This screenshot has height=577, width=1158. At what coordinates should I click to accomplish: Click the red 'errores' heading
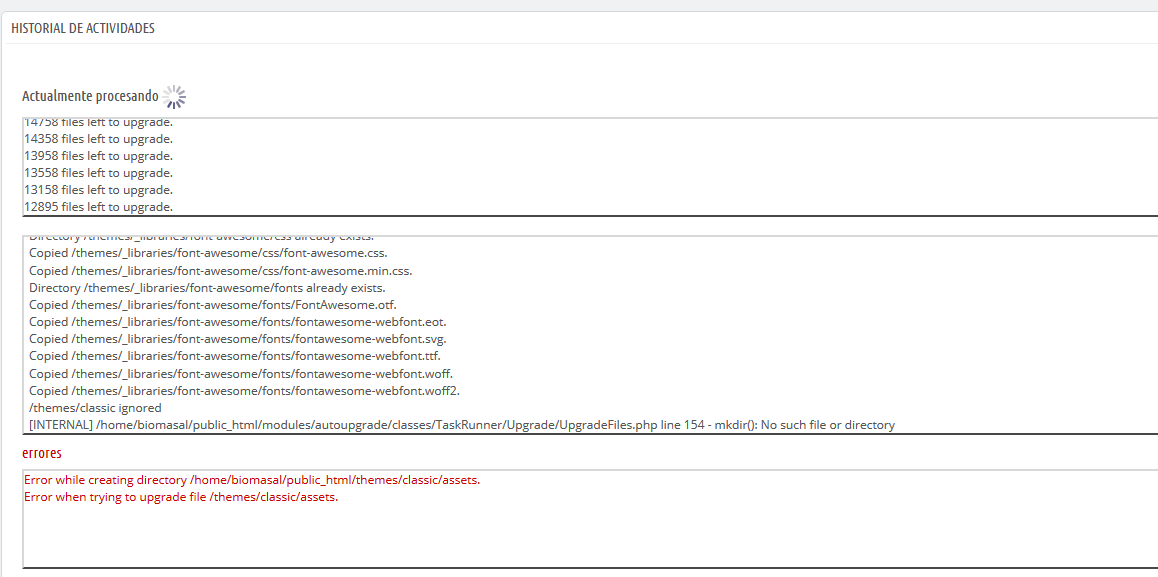click(42, 452)
